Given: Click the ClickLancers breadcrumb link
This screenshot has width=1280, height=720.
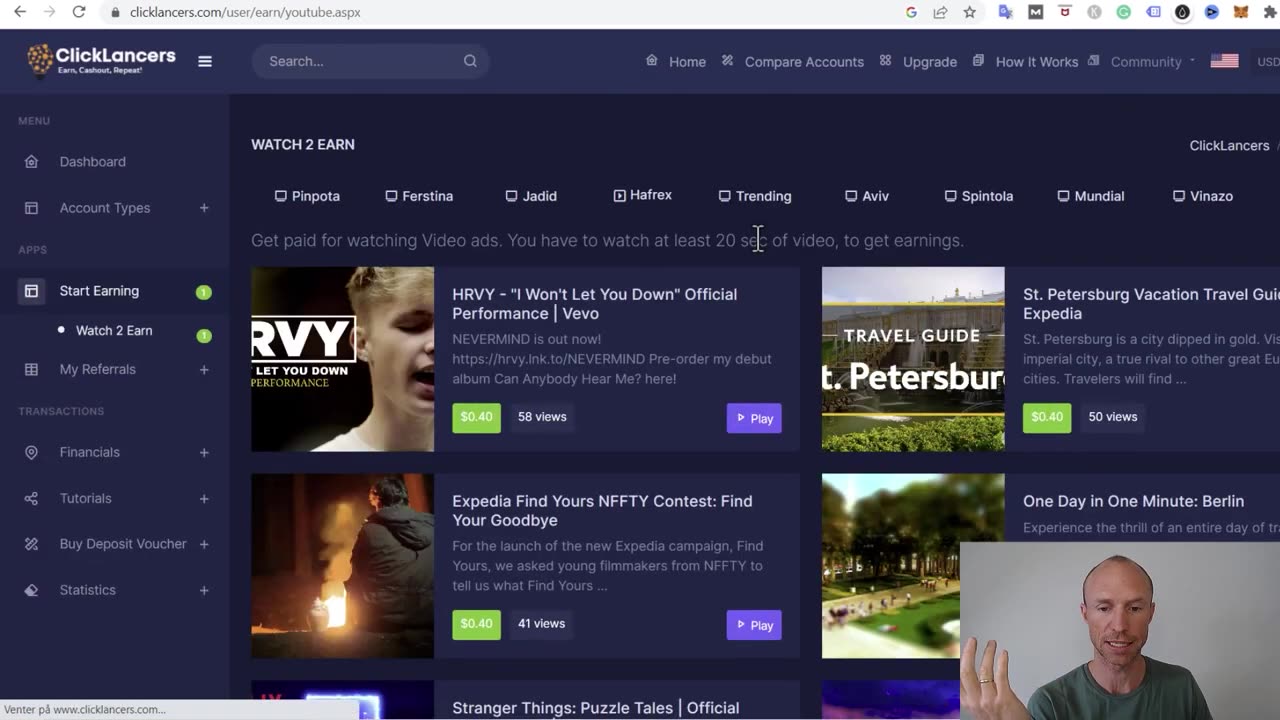Looking at the screenshot, I should 1229,145.
